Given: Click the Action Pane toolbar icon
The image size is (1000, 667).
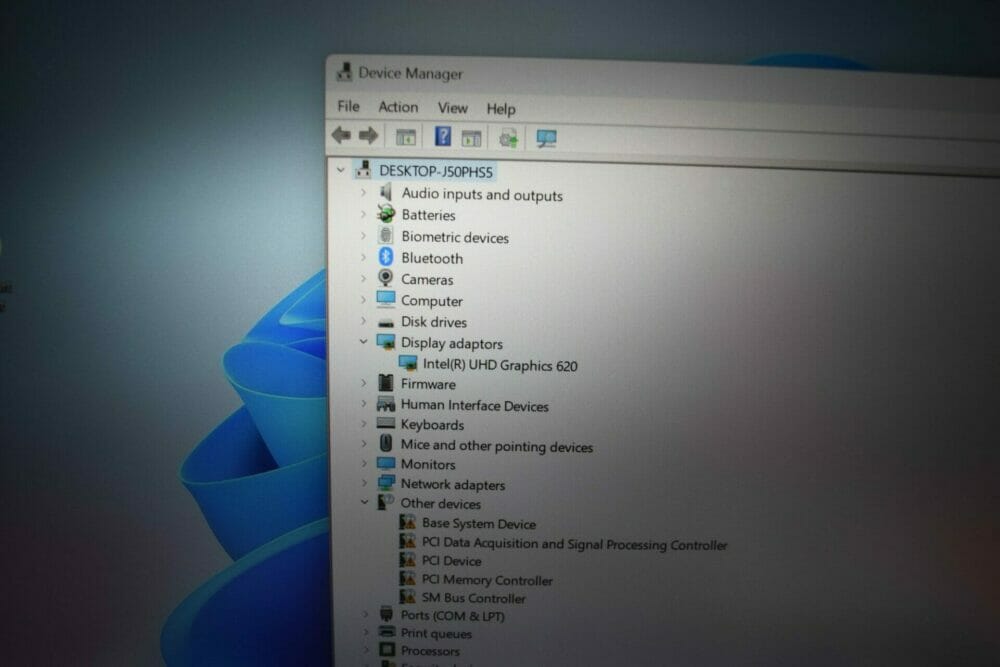Looking at the screenshot, I should (x=471, y=138).
